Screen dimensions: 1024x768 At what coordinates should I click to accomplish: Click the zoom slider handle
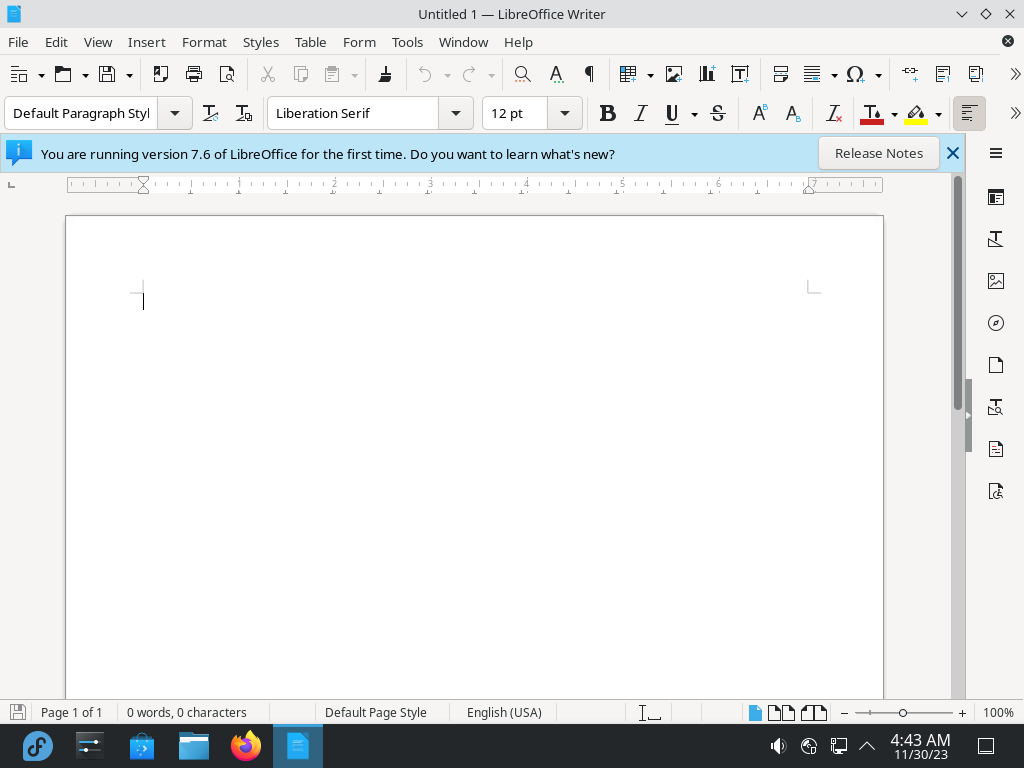pos(903,713)
